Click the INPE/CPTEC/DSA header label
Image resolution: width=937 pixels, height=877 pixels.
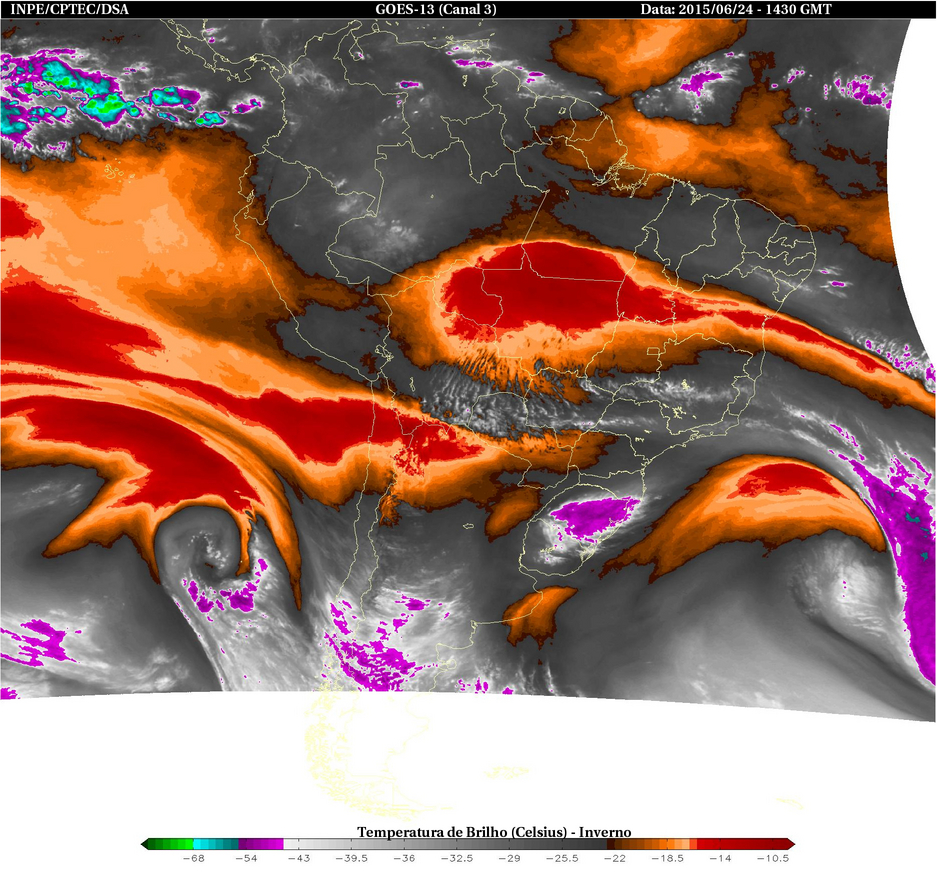point(69,10)
